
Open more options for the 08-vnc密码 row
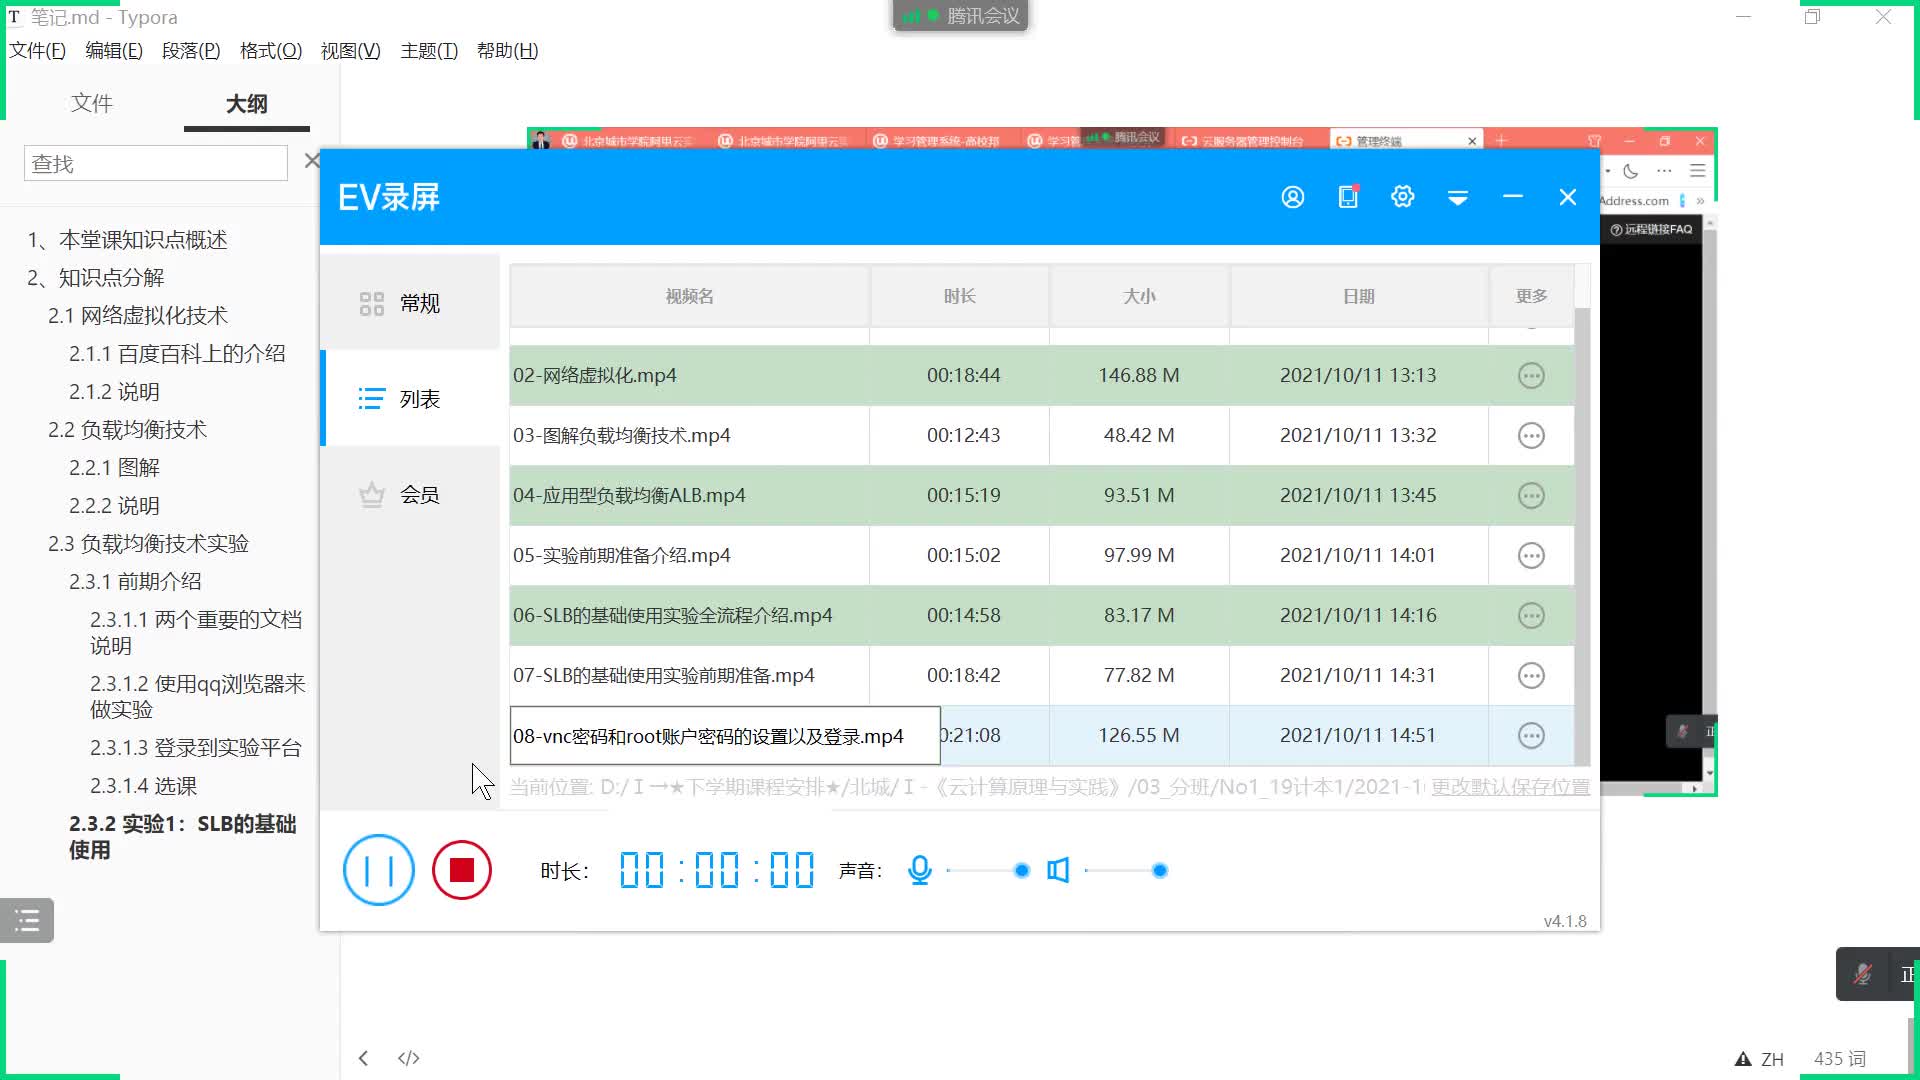click(1531, 735)
